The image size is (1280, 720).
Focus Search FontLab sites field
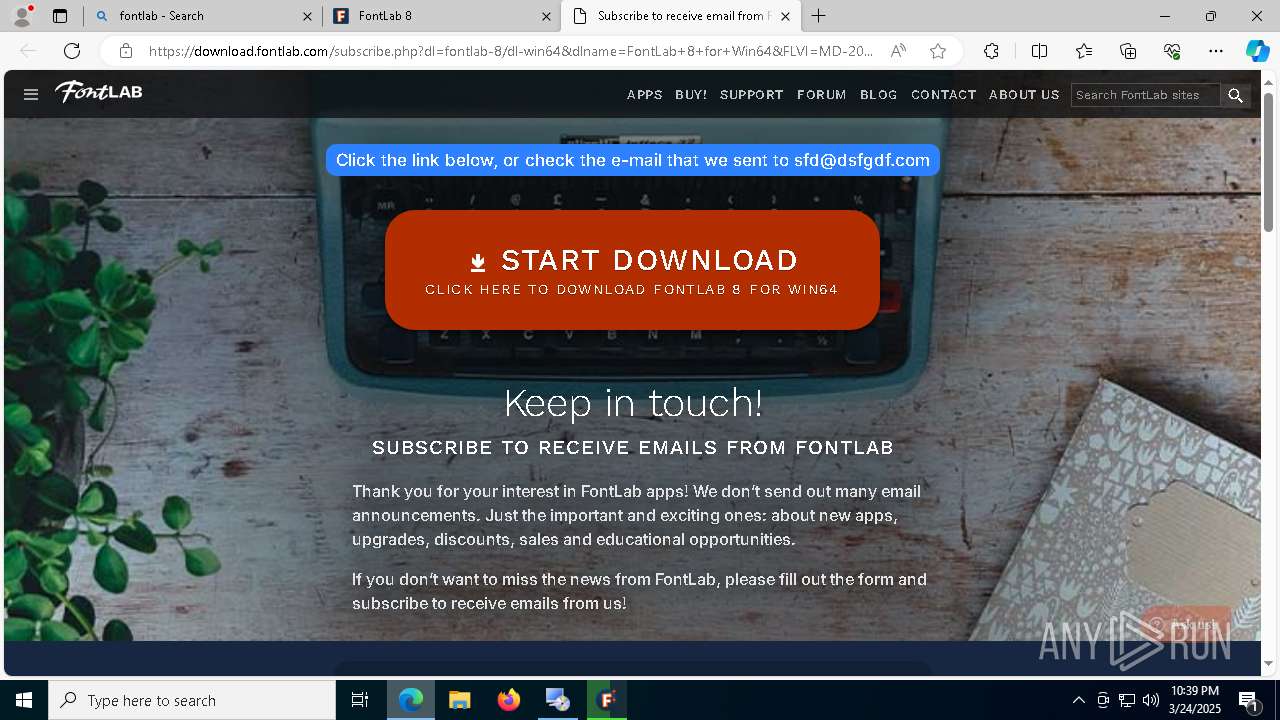point(1146,95)
